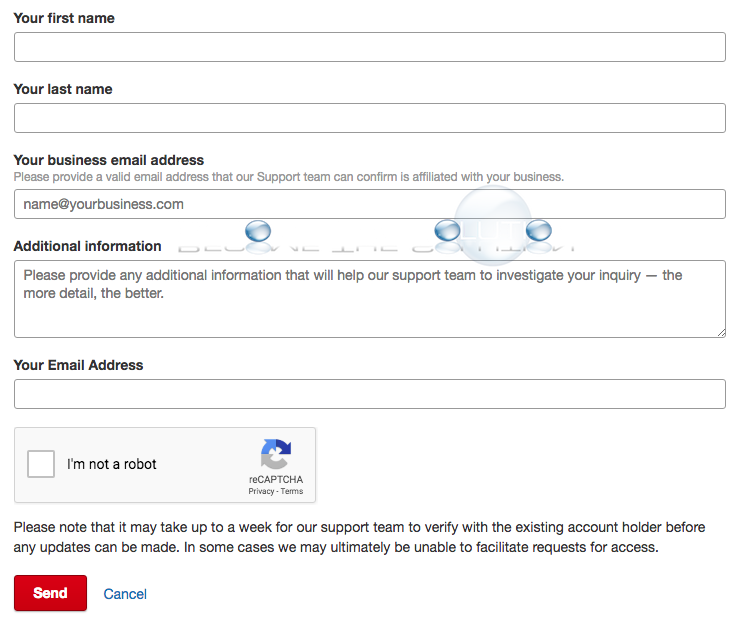Click the reCAPTCHA logo icon
This screenshot has width=740, height=631.
pyautogui.click(x=276, y=454)
